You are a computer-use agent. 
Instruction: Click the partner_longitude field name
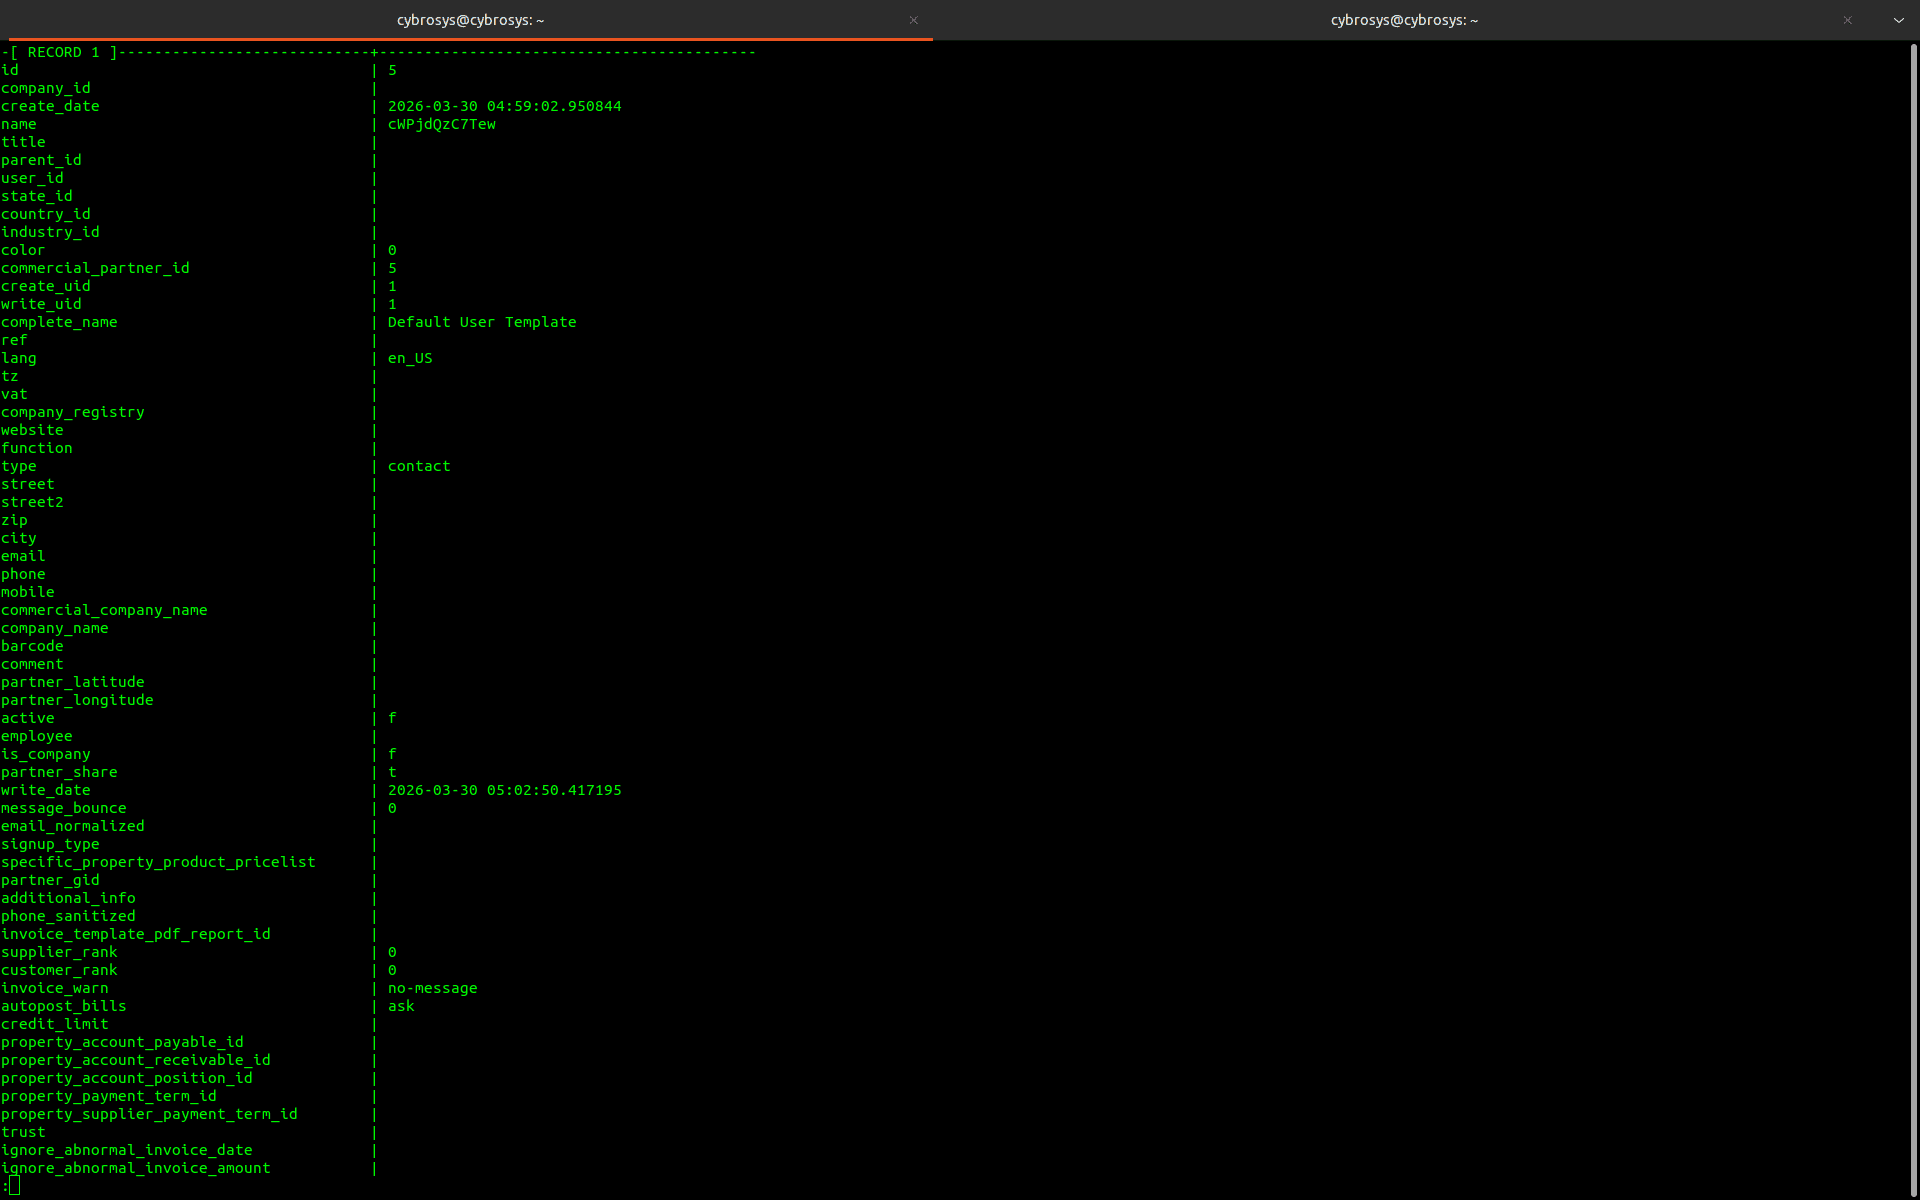[77, 700]
